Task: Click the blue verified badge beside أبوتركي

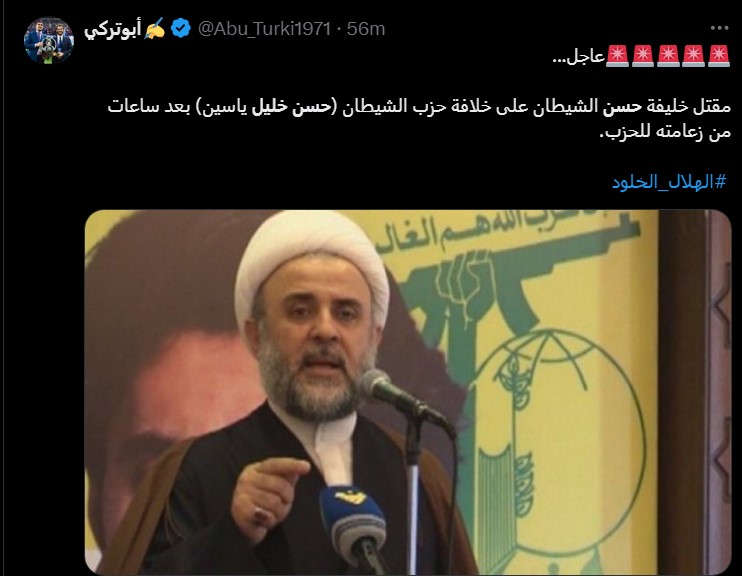Action: click(x=181, y=28)
